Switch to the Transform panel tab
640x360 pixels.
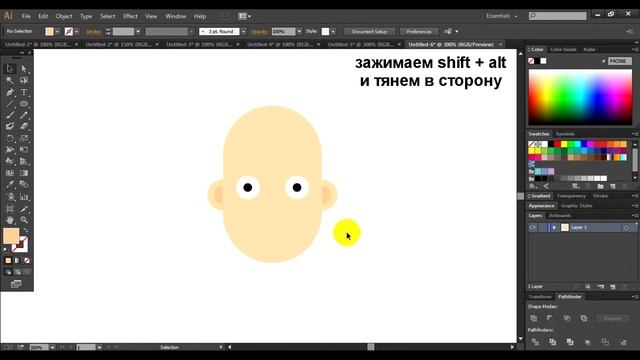tap(540, 297)
